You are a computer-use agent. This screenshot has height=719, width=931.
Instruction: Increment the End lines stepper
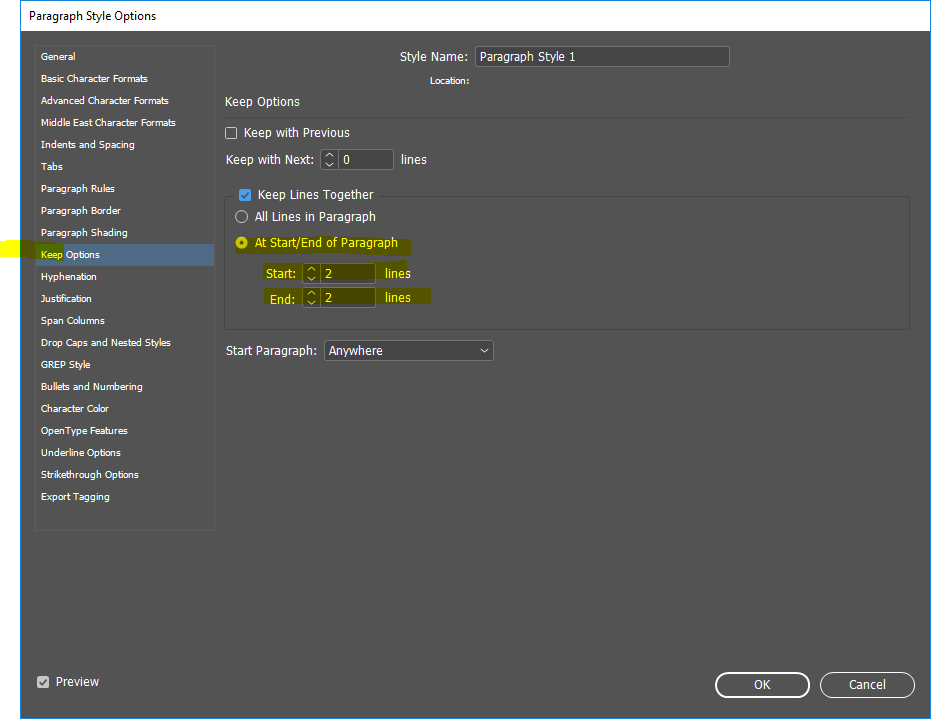[x=311, y=293]
